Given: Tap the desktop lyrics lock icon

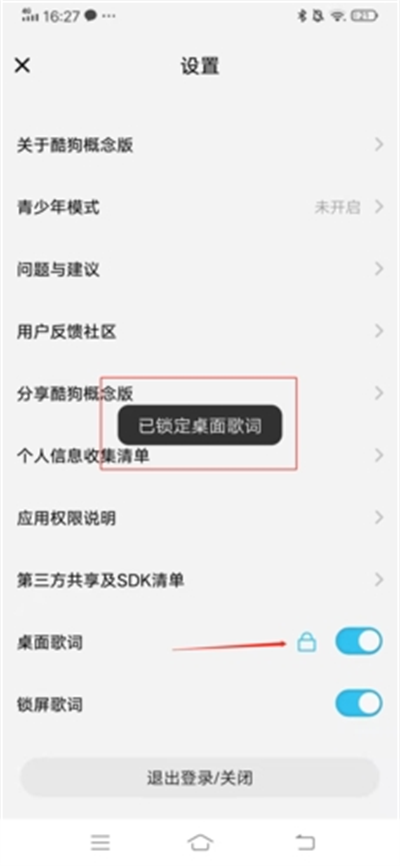Looking at the screenshot, I should 307,642.
